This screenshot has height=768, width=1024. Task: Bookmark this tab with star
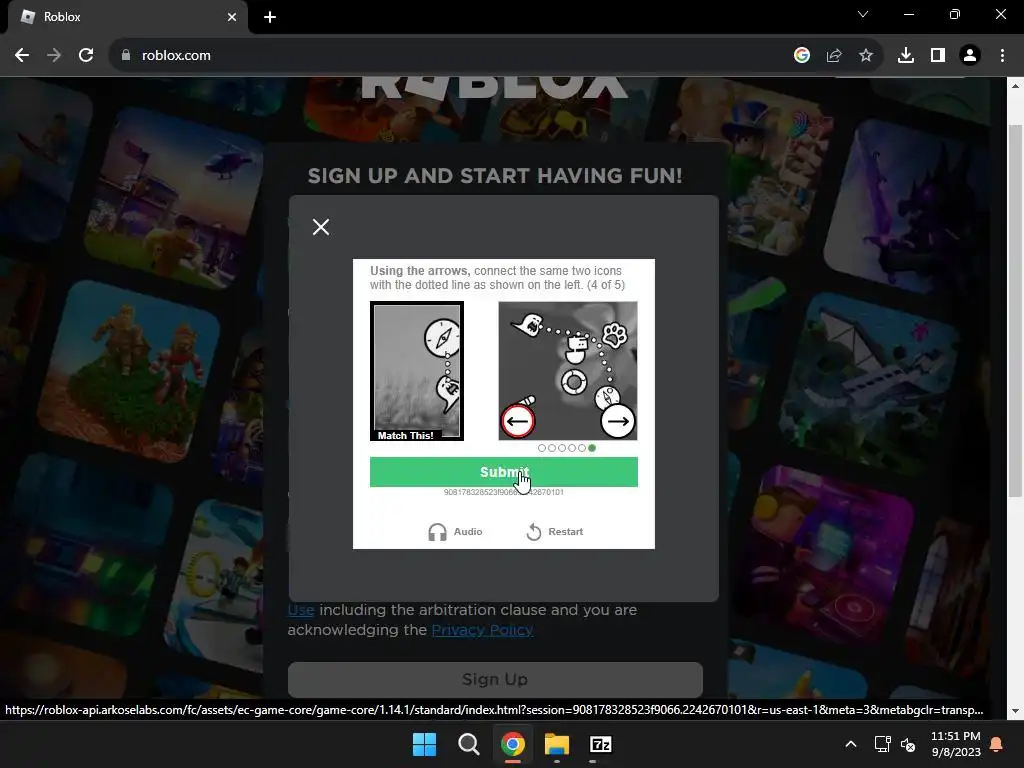866,56
